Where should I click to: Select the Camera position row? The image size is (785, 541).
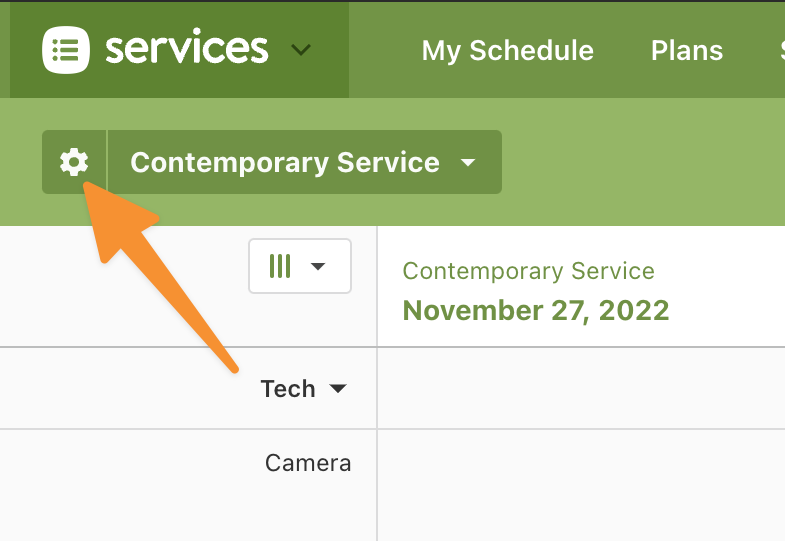(x=188, y=463)
